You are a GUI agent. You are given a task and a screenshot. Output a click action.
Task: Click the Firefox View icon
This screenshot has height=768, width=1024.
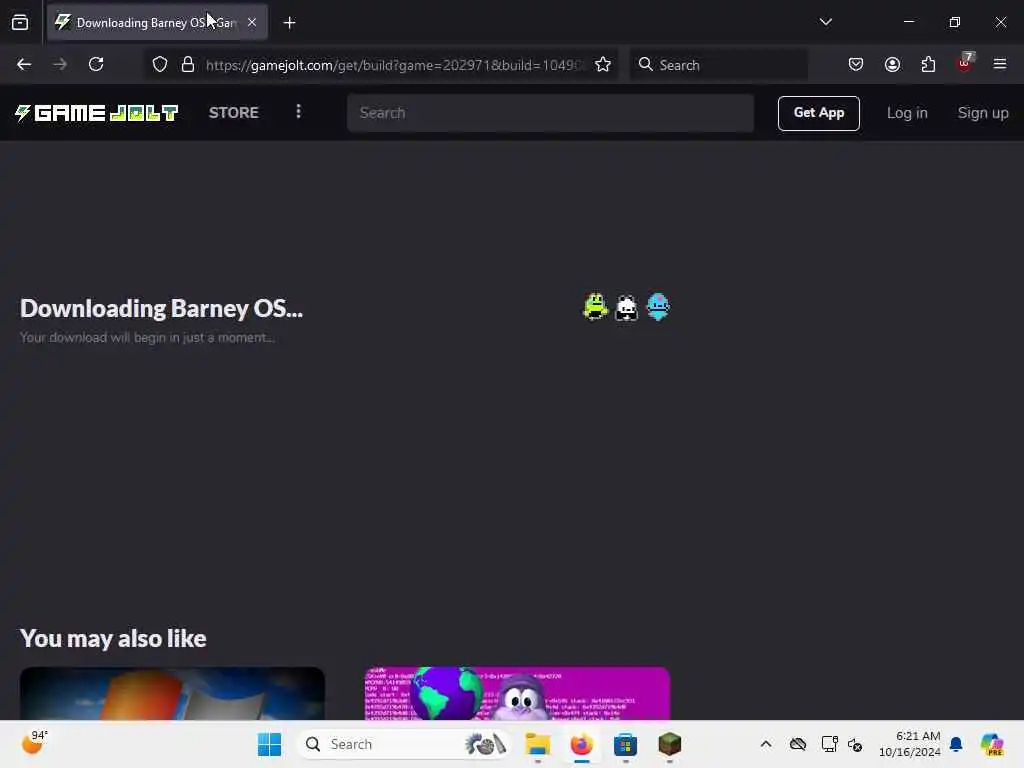(20, 23)
